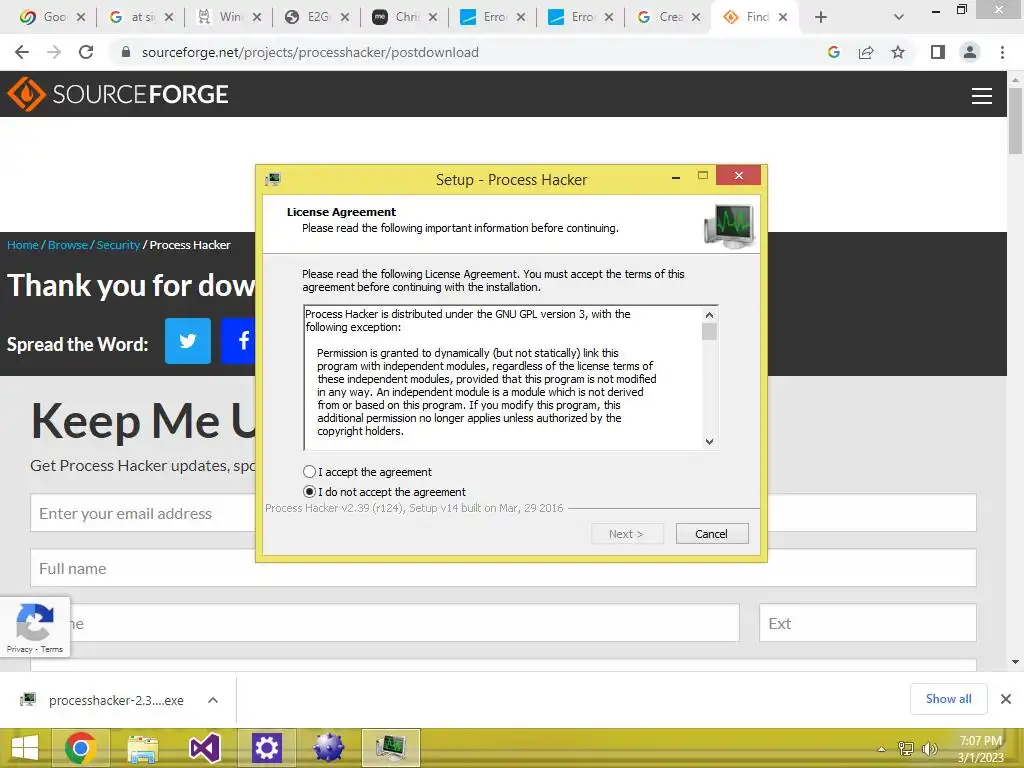
Task: Click the address bar URL
Action: 310,52
